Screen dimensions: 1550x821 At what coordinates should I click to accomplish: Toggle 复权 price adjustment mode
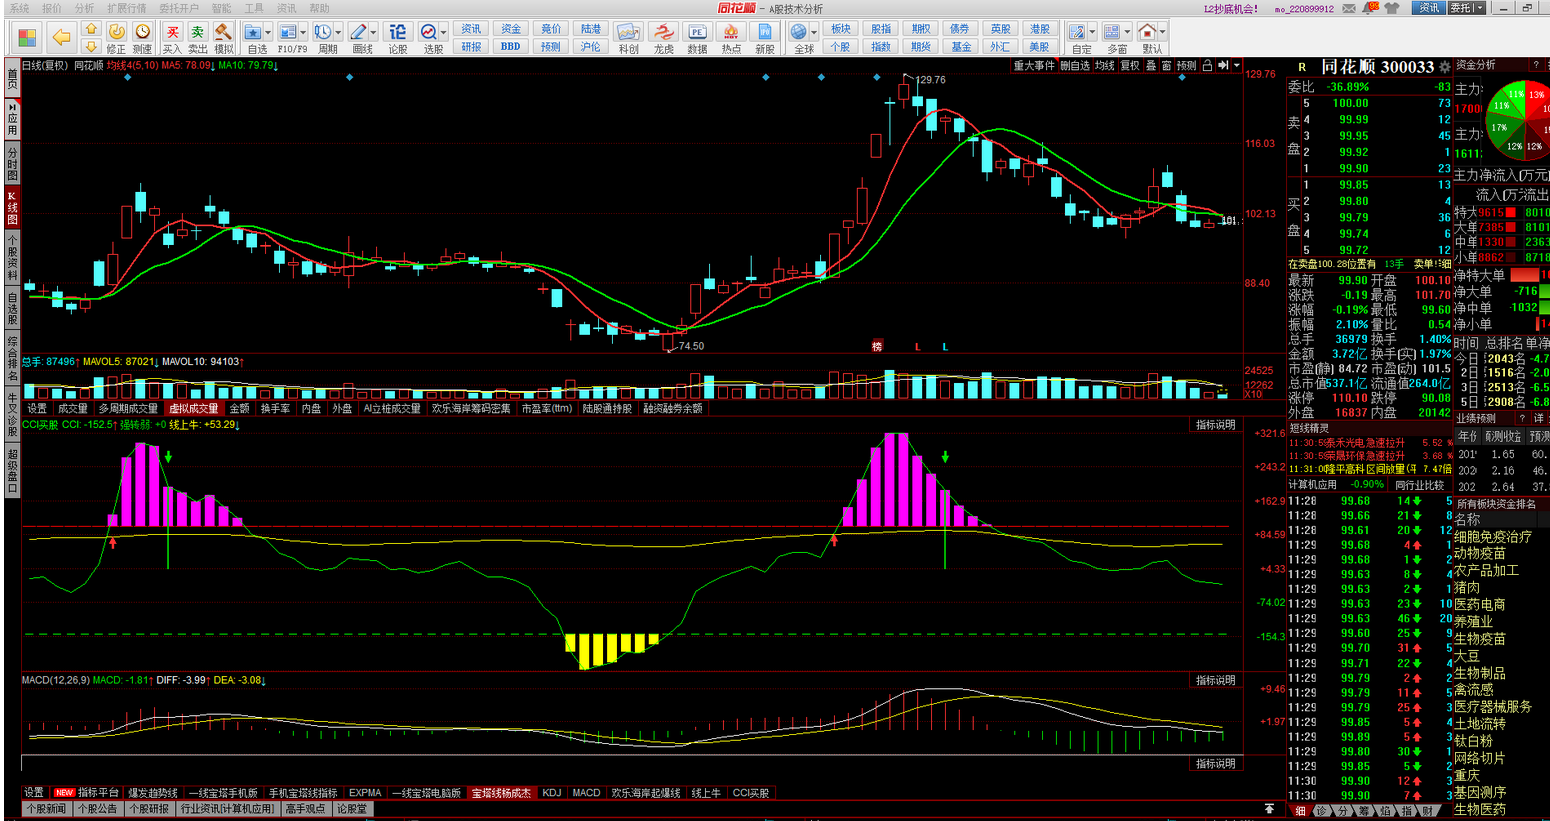(1130, 65)
